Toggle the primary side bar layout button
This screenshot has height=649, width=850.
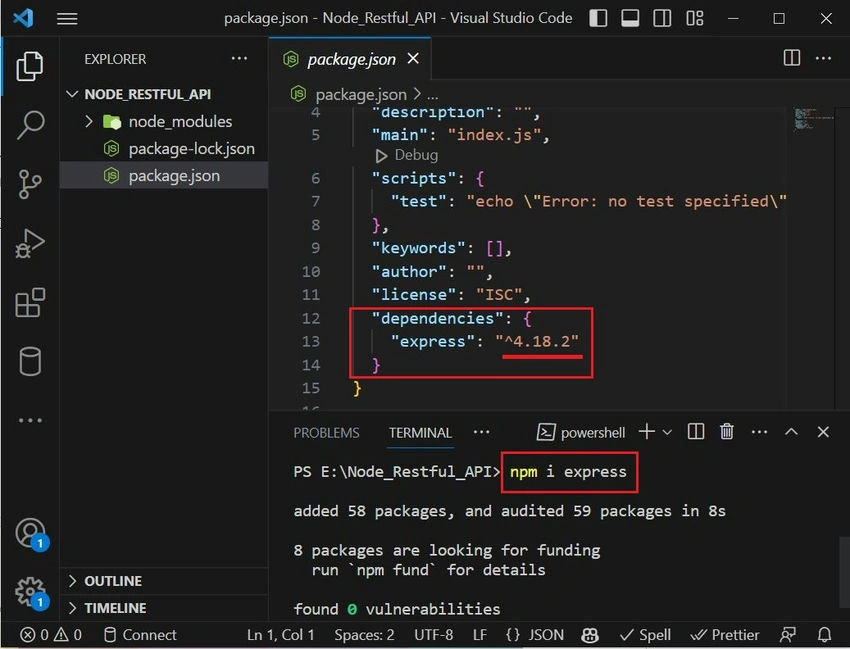coord(598,18)
